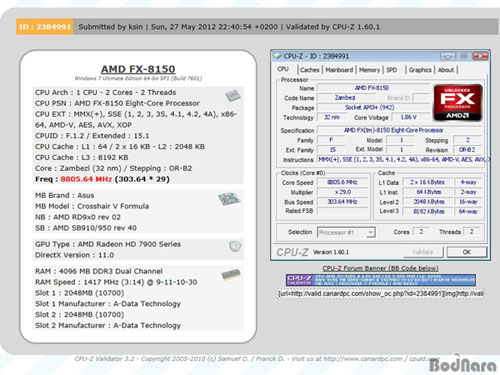Click the text 'MB Model : Crosshair V Formula'
The height and width of the screenshot is (375, 500).
92,206
